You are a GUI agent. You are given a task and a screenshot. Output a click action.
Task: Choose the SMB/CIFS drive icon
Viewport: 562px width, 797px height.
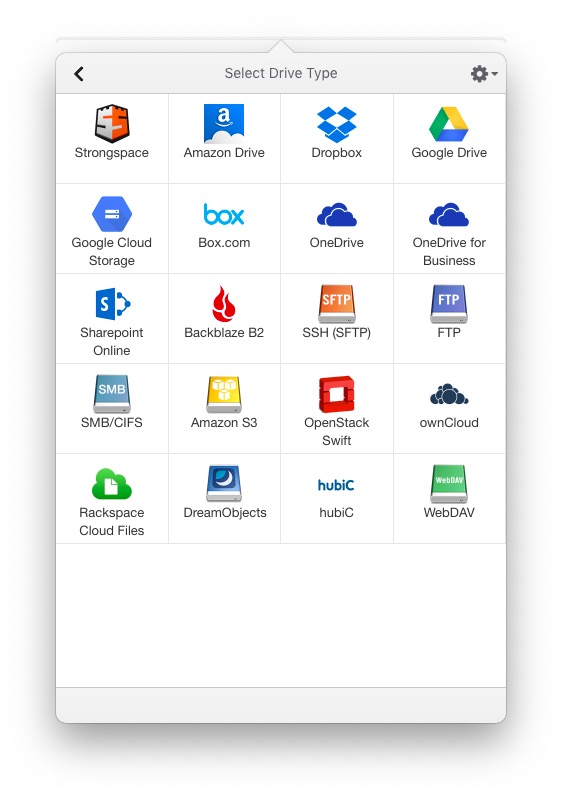click(x=112, y=394)
